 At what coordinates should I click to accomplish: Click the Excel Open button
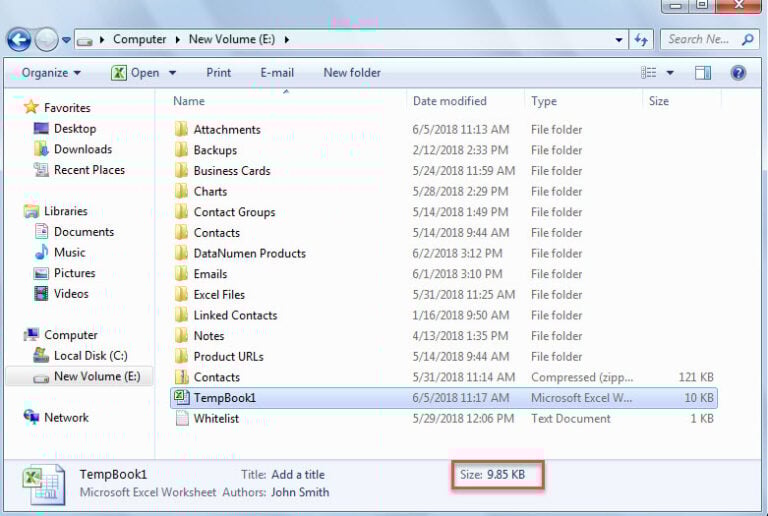point(136,73)
